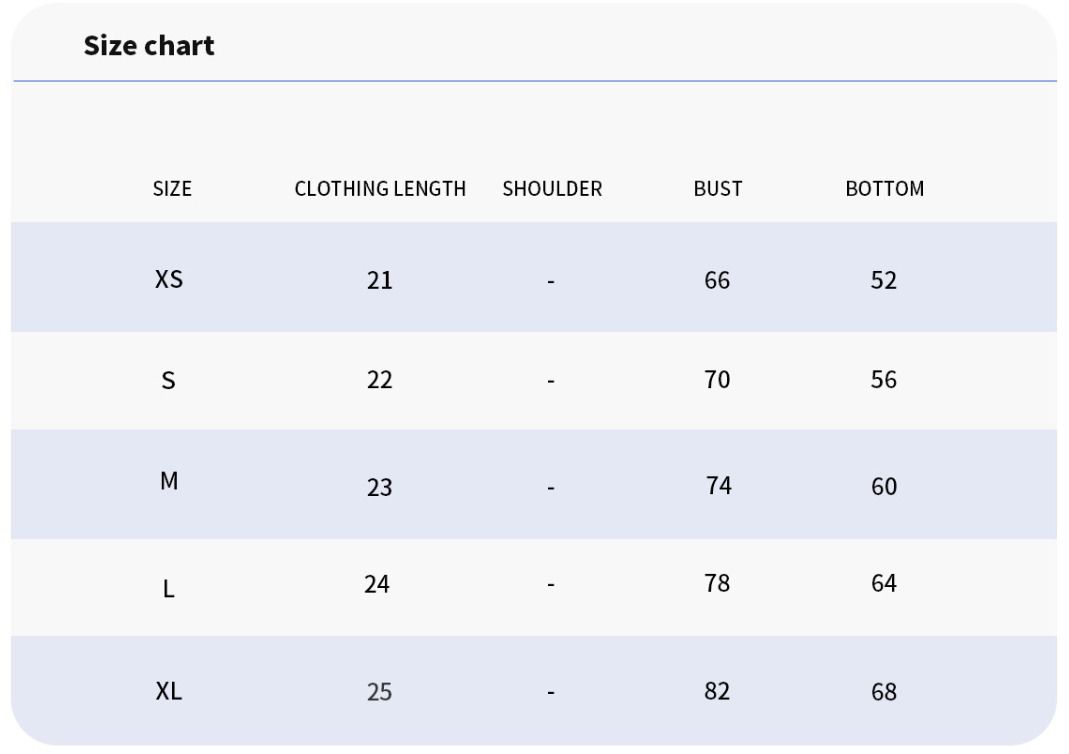Select bottom value 68 for XL
1069x754 pixels.
pos(884,692)
